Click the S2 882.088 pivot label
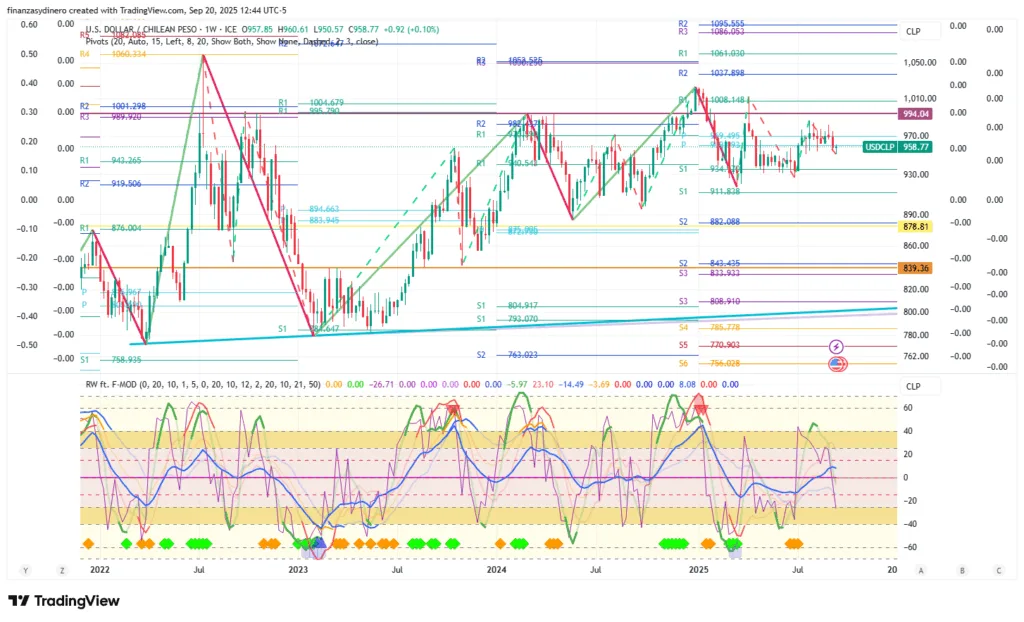The image size is (1024, 622). click(709, 222)
